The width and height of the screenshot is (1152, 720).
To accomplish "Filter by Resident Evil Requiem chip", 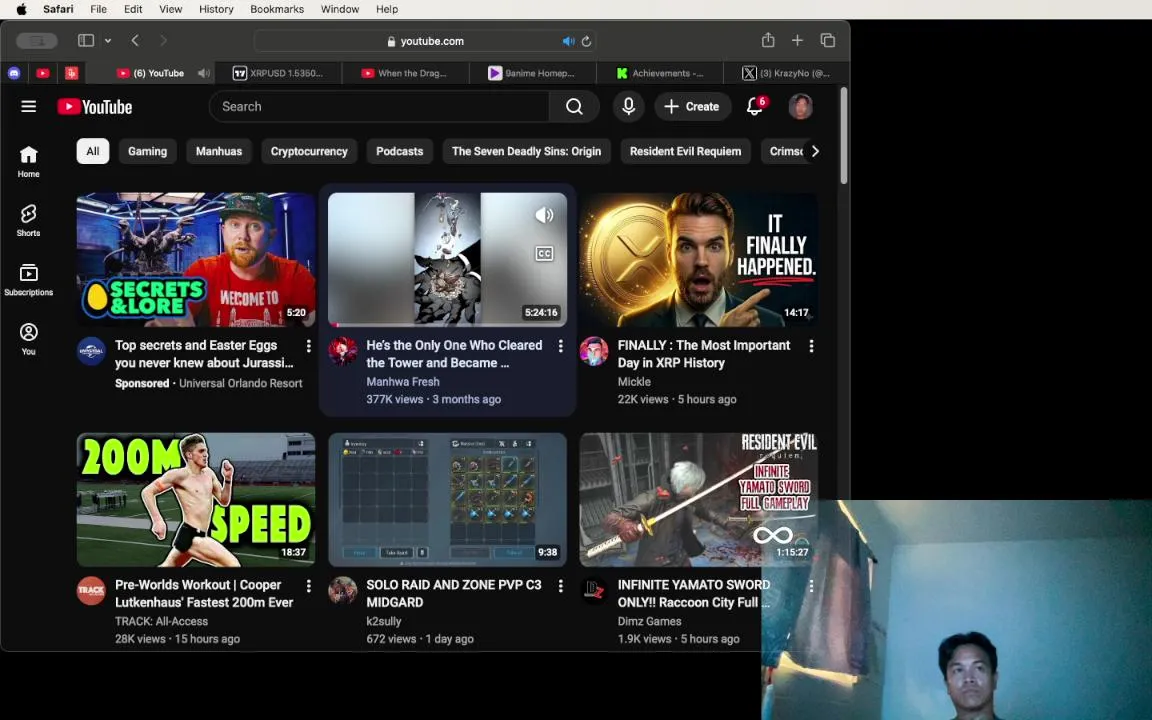I will (x=685, y=151).
